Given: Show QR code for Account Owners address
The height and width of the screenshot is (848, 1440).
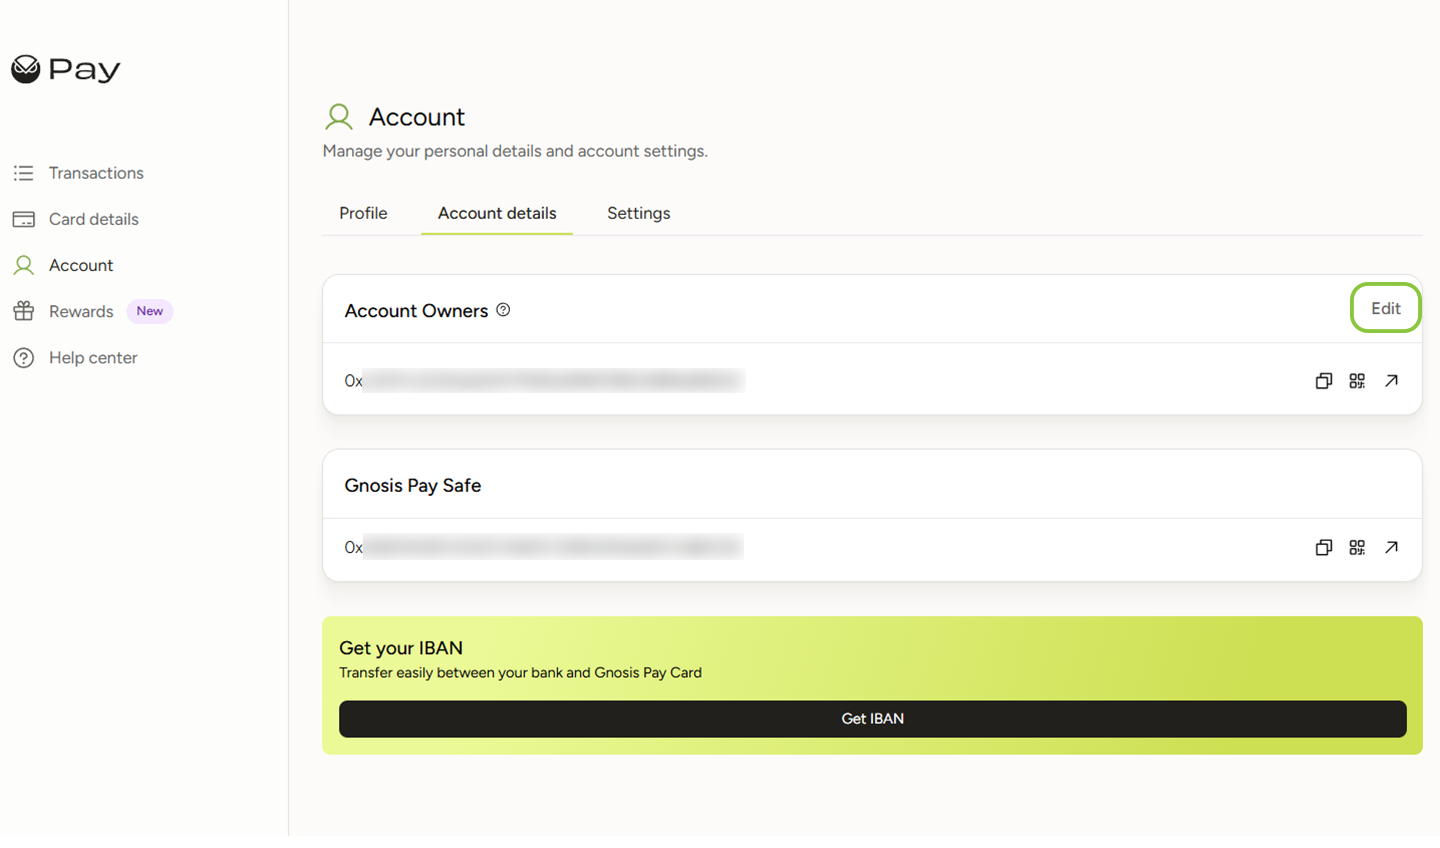Looking at the screenshot, I should 1357,381.
